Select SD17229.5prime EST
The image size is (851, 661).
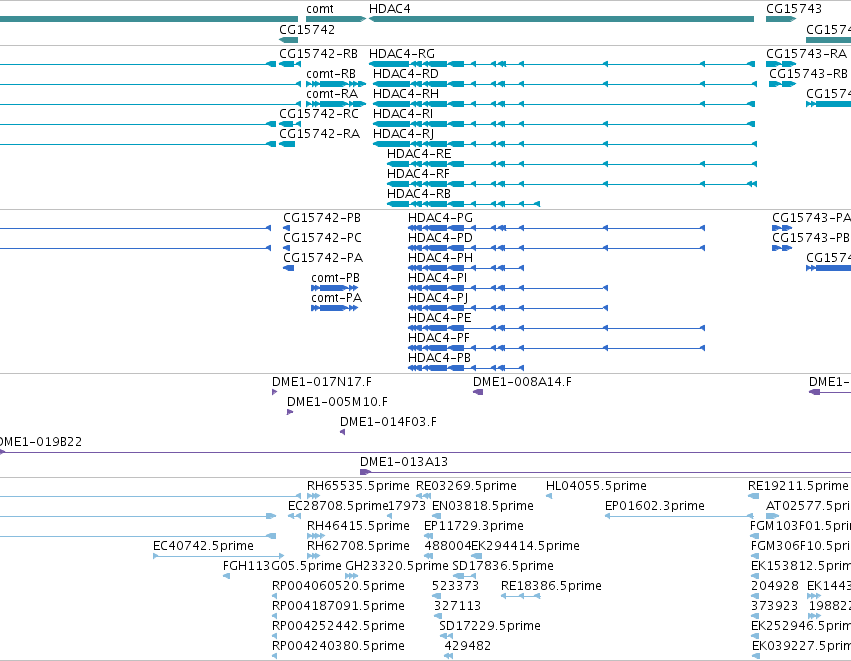(446, 636)
